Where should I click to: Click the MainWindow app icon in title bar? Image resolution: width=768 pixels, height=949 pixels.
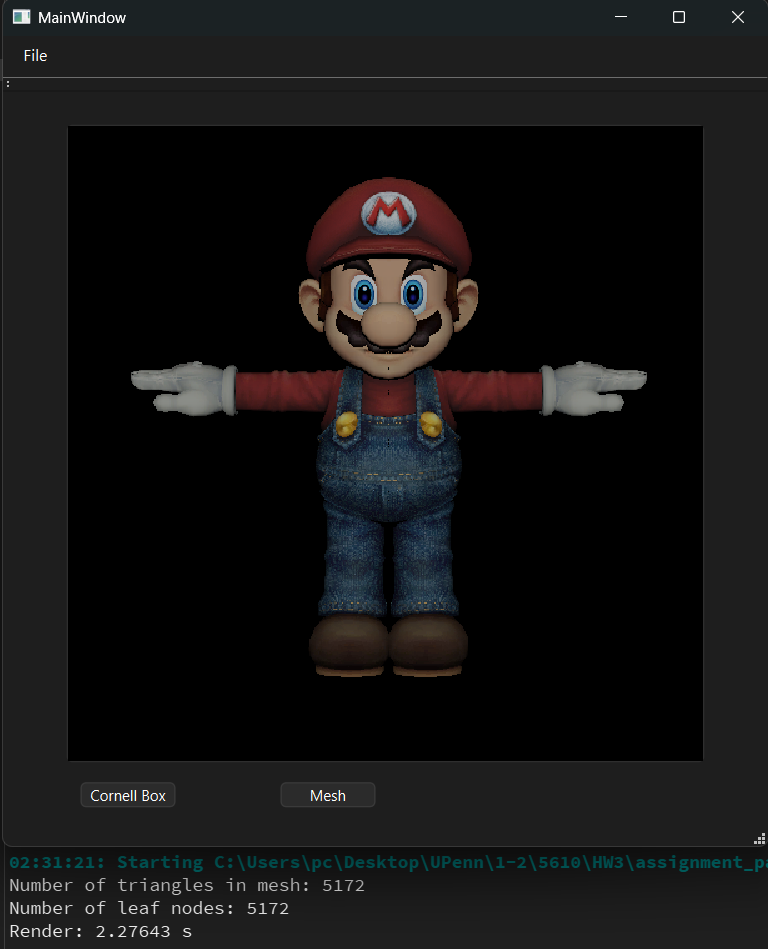point(21,17)
